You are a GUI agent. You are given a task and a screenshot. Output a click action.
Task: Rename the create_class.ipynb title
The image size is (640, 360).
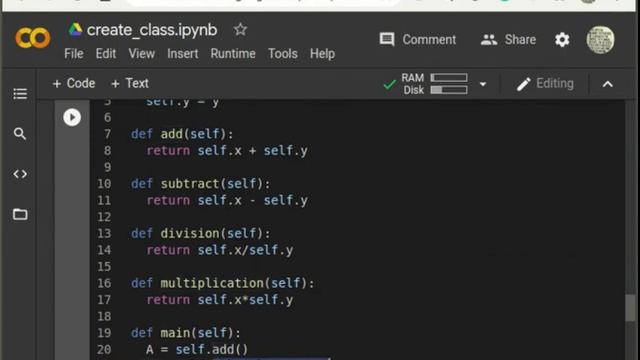pyautogui.click(x=152, y=30)
